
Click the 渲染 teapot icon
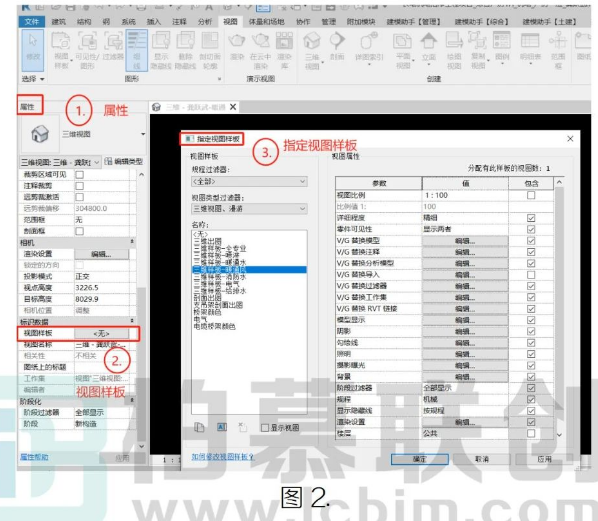click(x=237, y=47)
